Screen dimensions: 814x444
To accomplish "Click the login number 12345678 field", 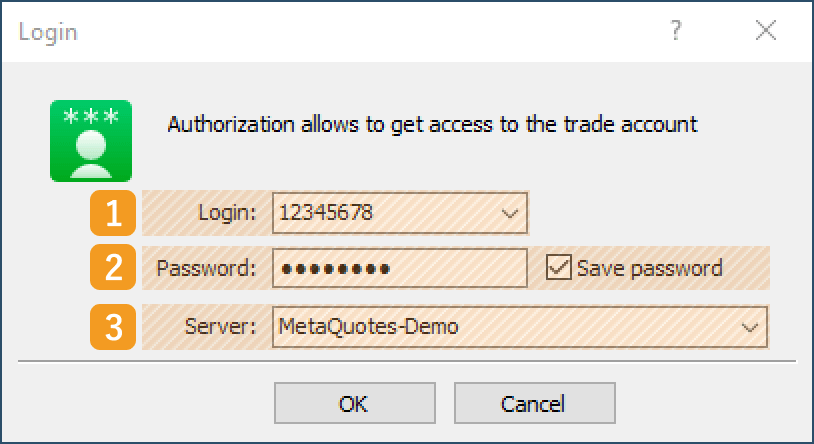I will click(380, 212).
